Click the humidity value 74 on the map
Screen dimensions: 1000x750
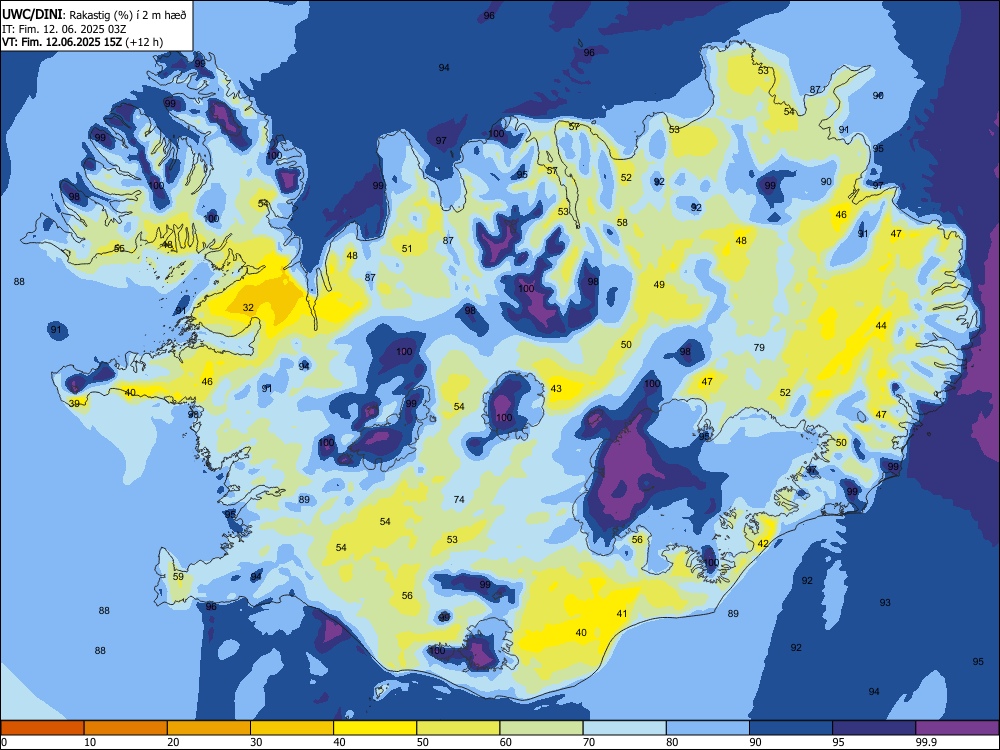[459, 499]
